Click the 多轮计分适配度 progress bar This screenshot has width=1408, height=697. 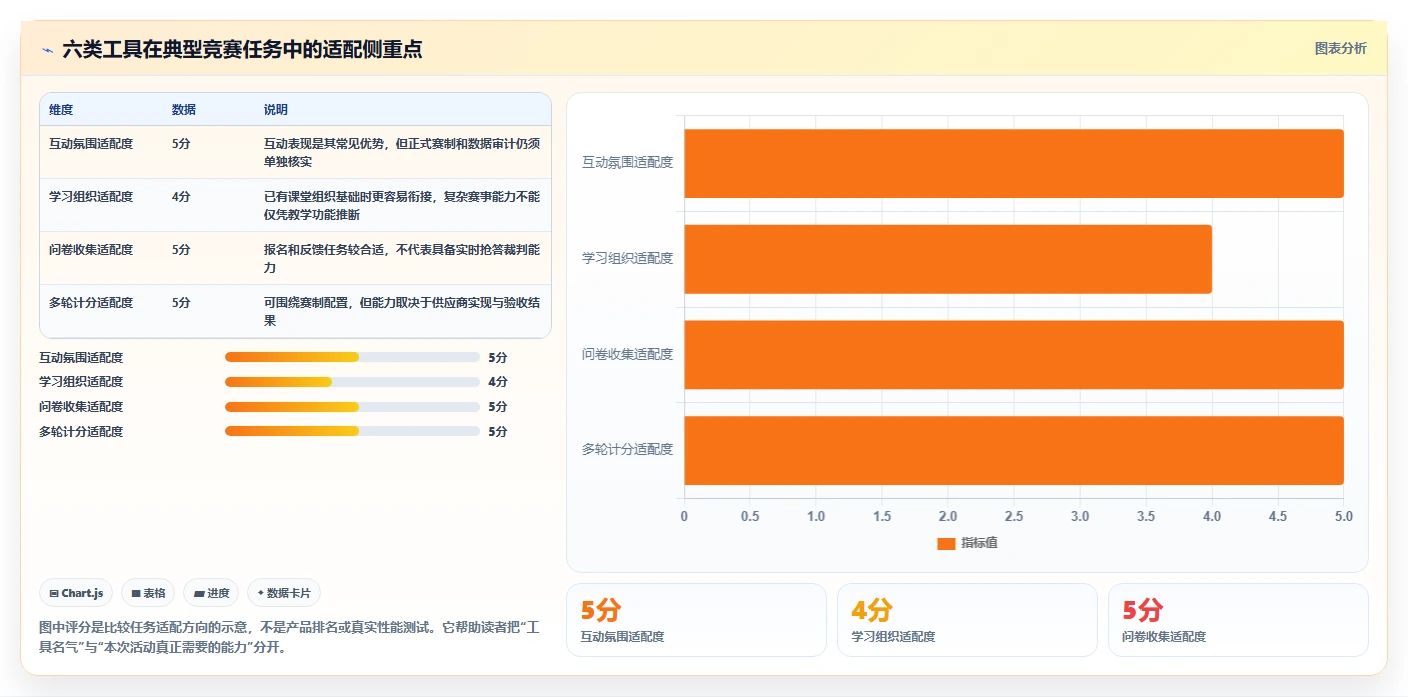coord(352,431)
